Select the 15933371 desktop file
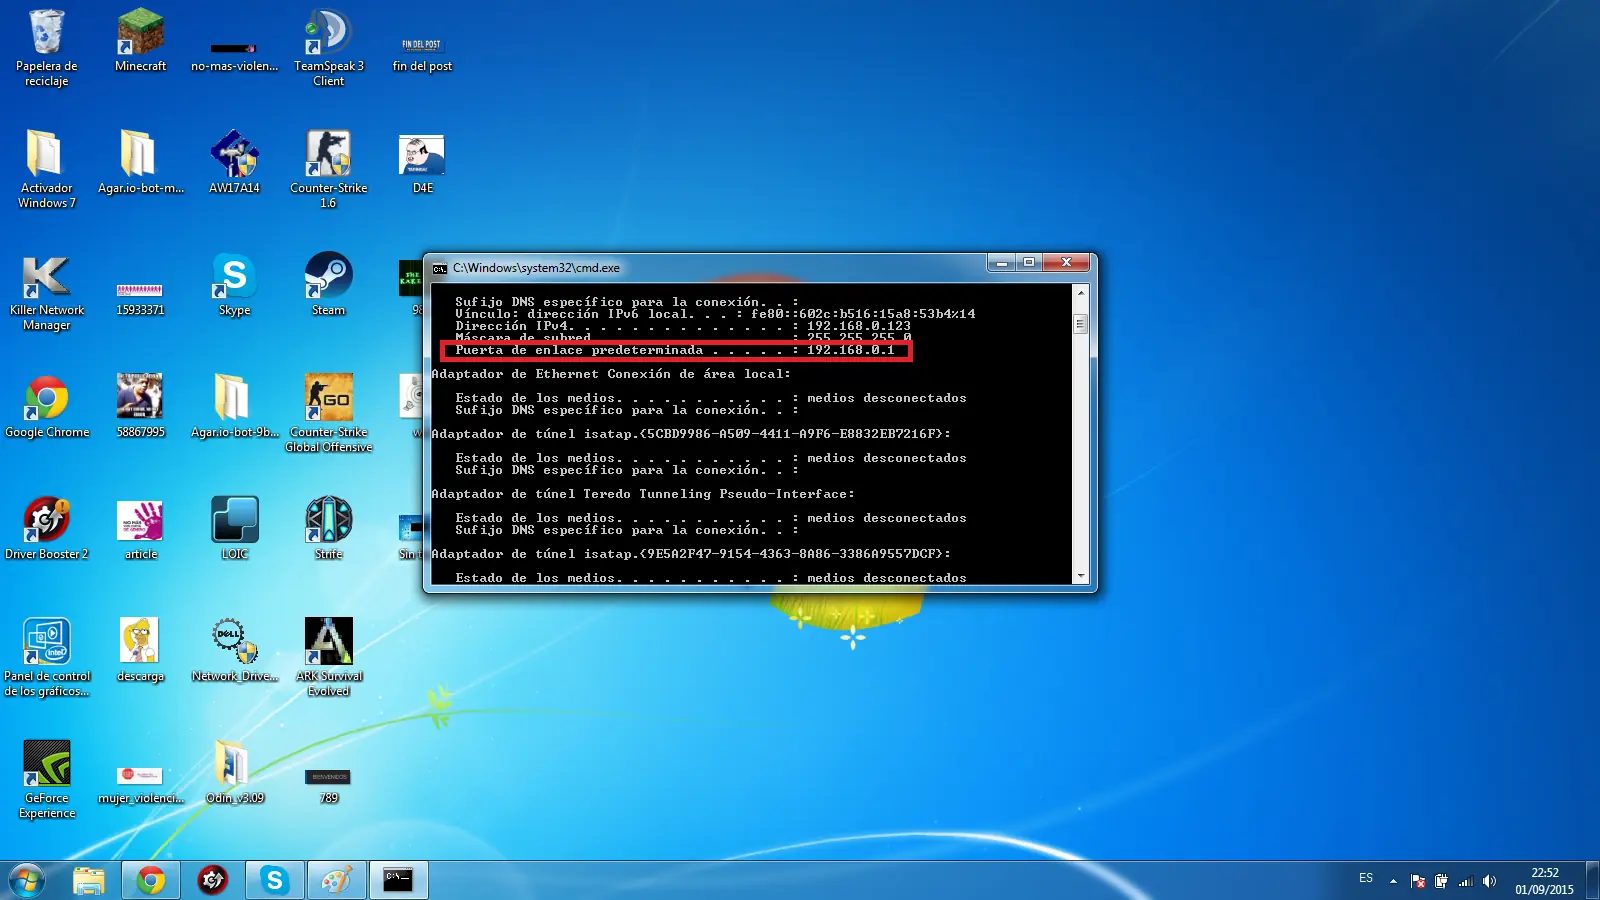Viewport: 1600px width, 900px height. [140, 298]
